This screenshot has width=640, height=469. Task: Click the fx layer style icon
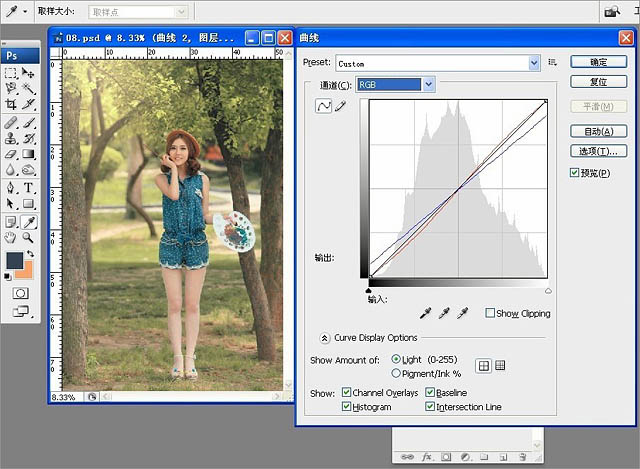point(427,457)
